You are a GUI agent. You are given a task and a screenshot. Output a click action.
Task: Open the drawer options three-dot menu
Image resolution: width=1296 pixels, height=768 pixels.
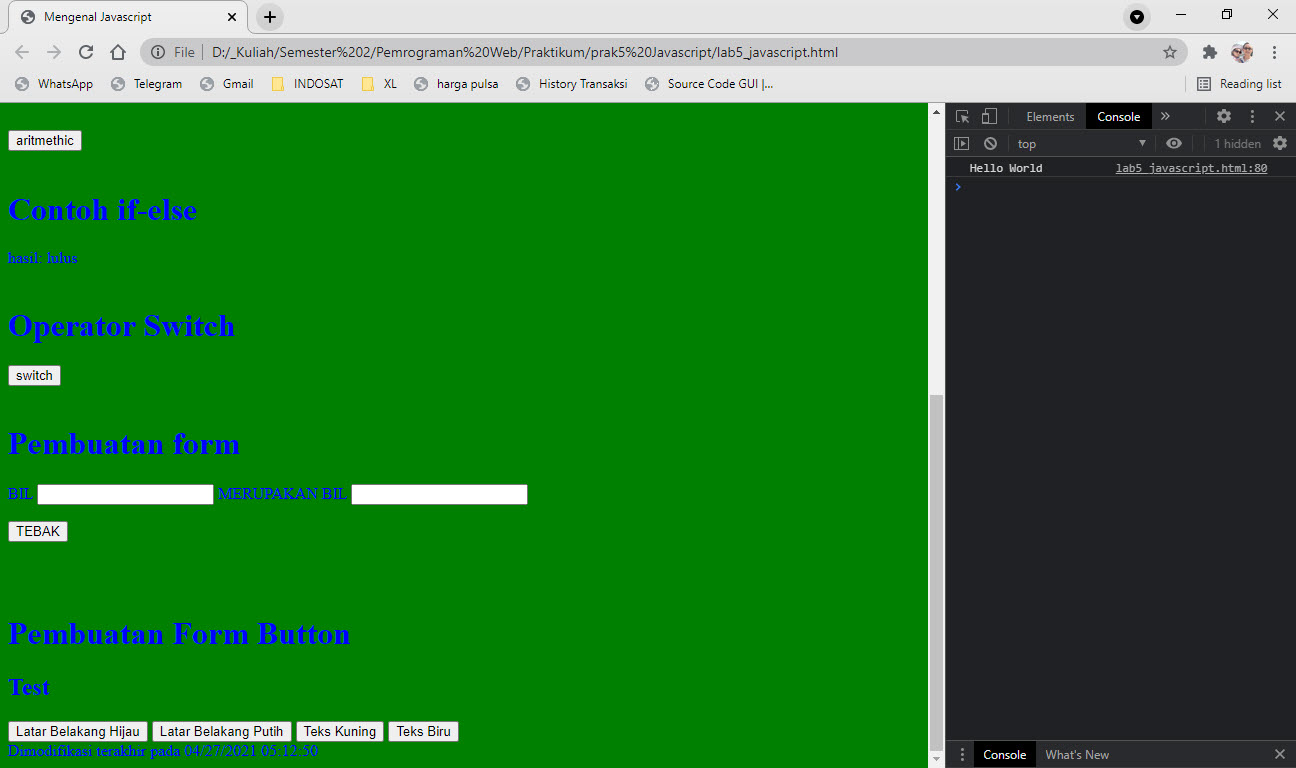pos(961,754)
